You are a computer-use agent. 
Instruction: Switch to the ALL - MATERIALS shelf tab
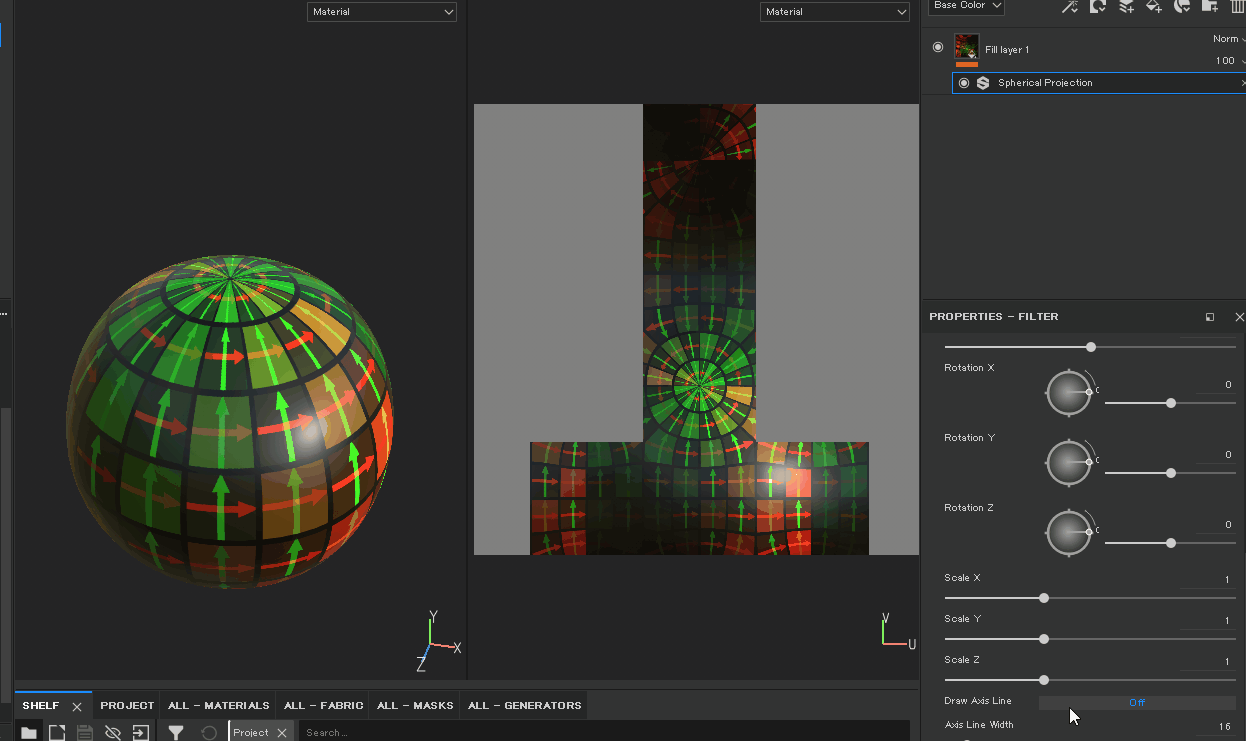pos(217,705)
